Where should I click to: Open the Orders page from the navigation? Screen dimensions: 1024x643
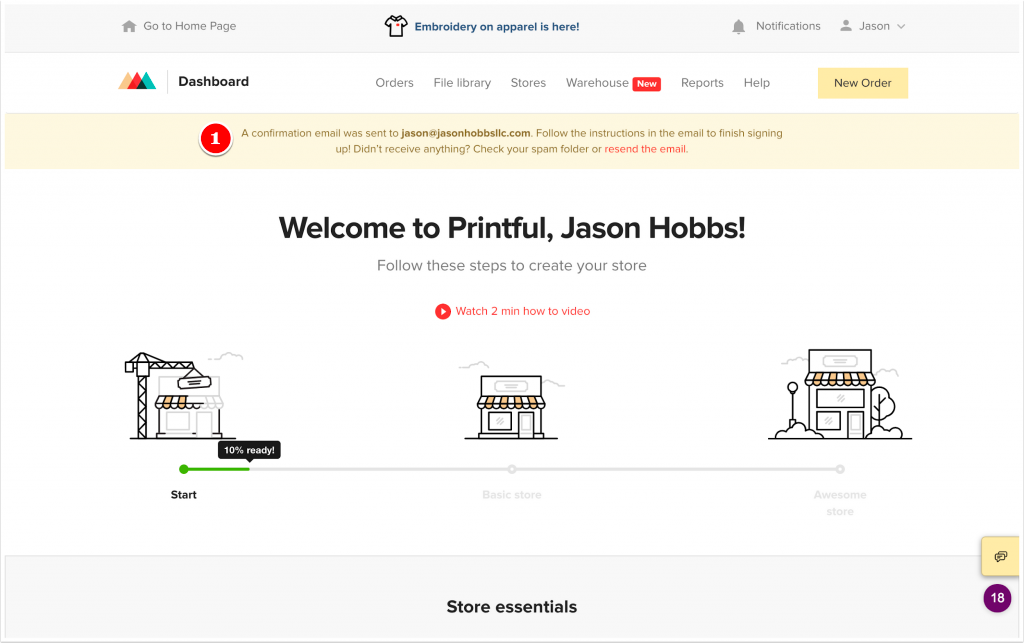pyautogui.click(x=394, y=83)
